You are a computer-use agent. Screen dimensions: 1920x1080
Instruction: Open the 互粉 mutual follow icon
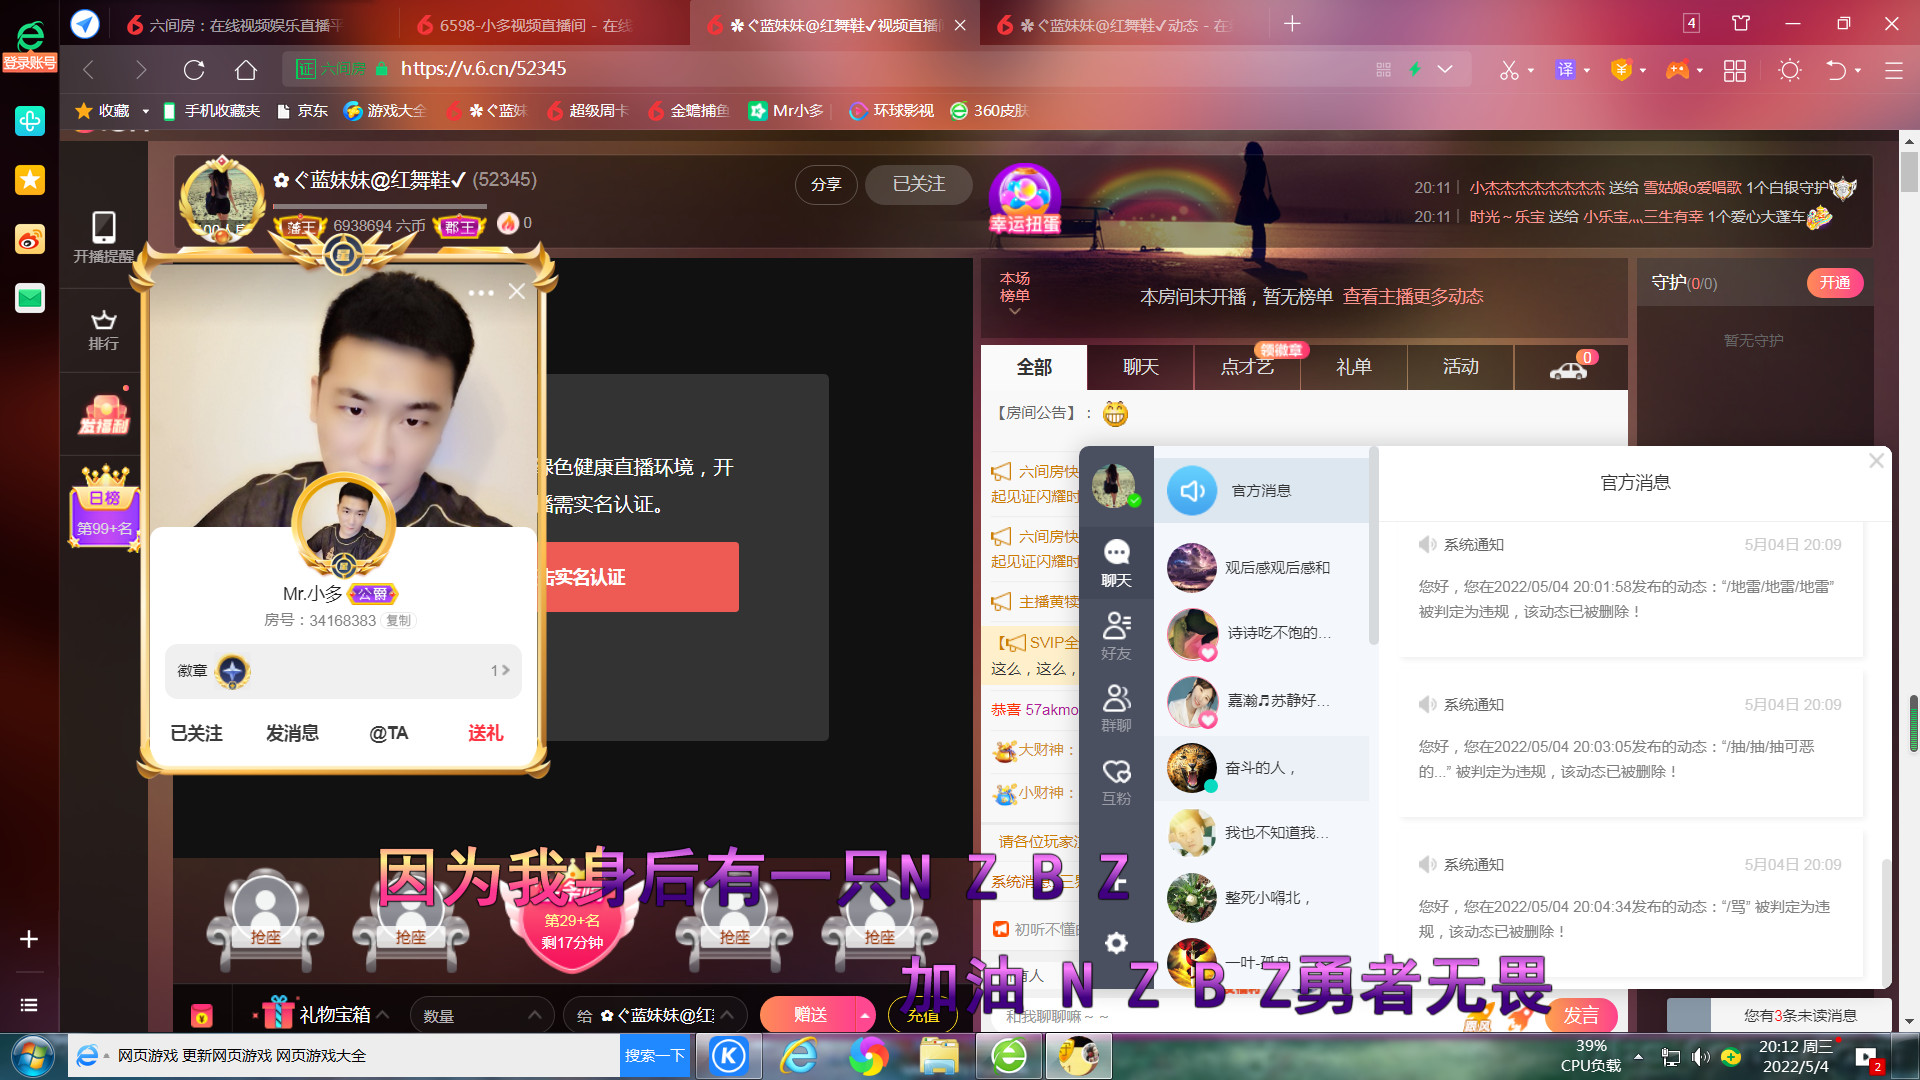pos(1116,782)
